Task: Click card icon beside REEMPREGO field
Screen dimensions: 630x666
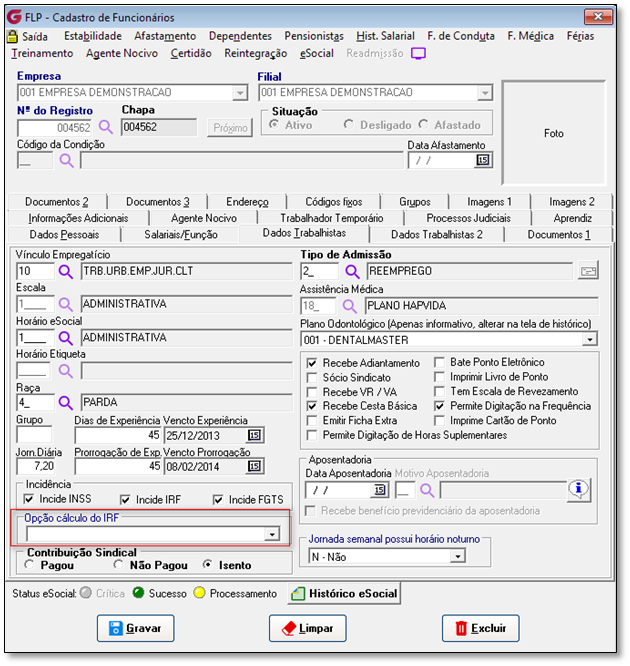Action: click(x=588, y=271)
